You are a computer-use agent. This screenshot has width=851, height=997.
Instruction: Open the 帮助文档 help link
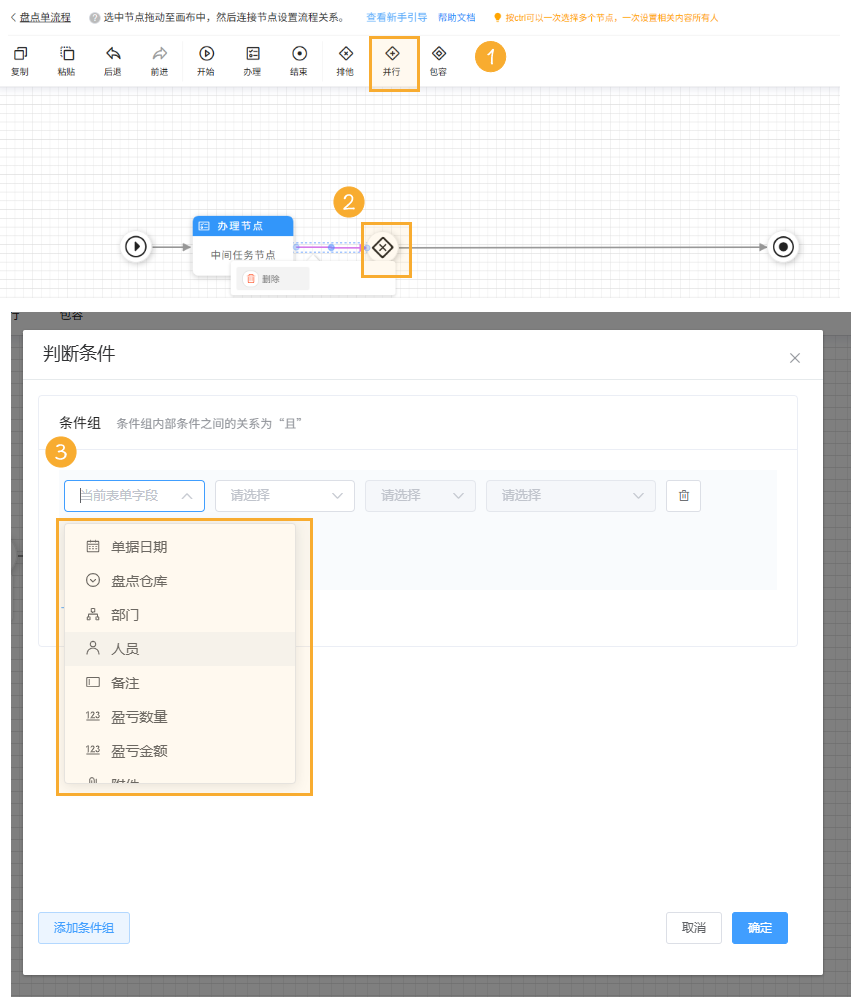tap(455, 17)
